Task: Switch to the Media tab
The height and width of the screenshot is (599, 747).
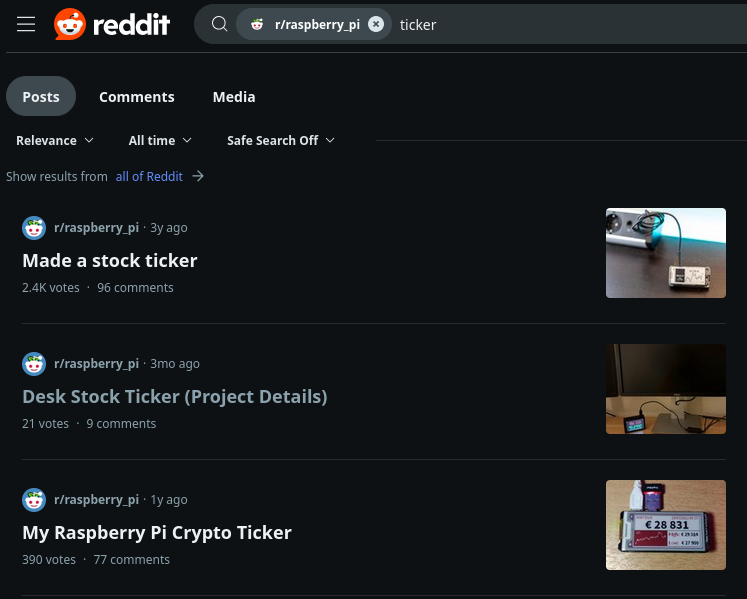Action: click(234, 97)
